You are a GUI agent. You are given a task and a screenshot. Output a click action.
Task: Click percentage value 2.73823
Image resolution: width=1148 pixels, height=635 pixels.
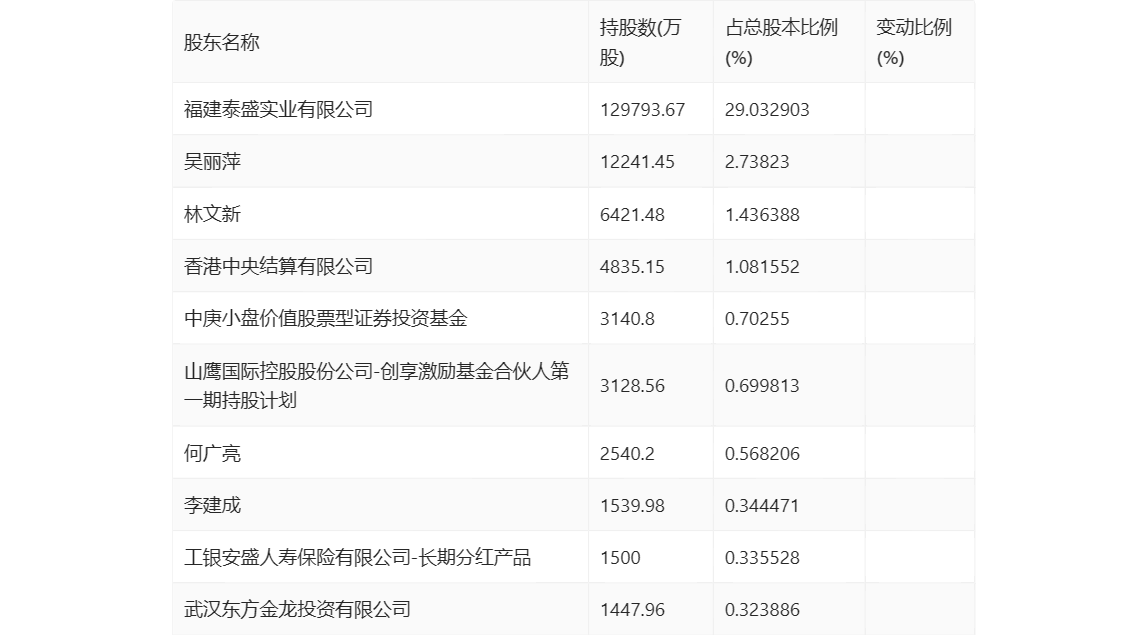pos(757,162)
